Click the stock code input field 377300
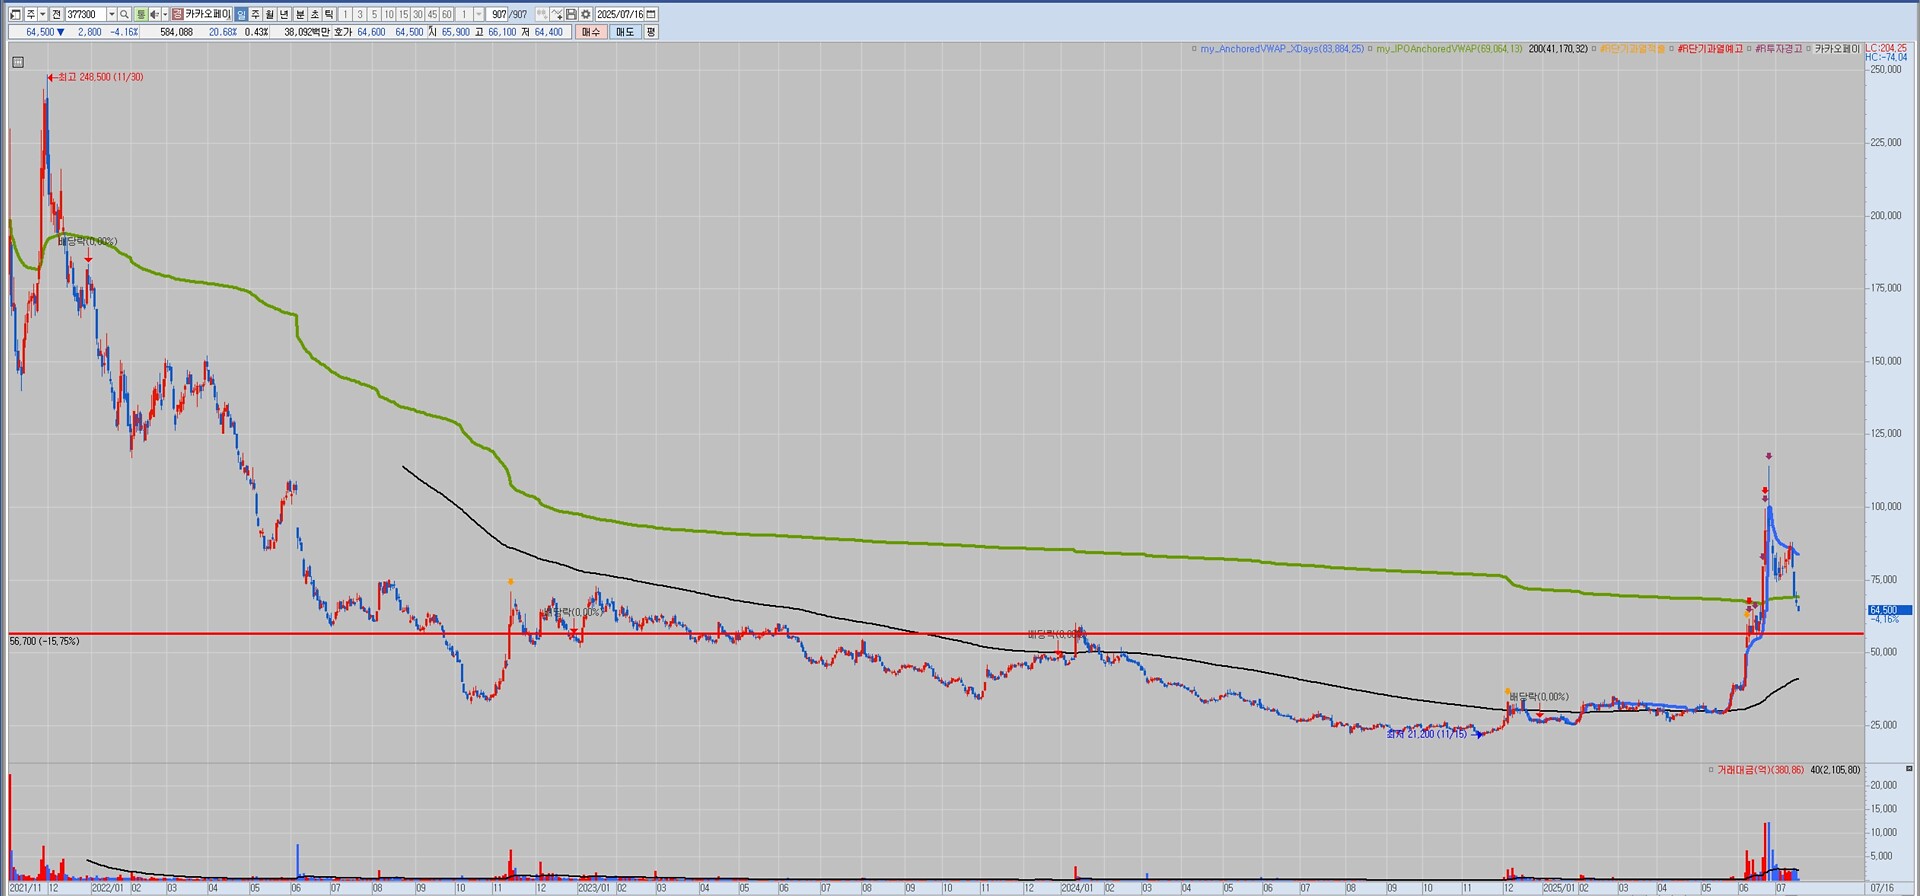 pyautogui.click(x=84, y=15)
